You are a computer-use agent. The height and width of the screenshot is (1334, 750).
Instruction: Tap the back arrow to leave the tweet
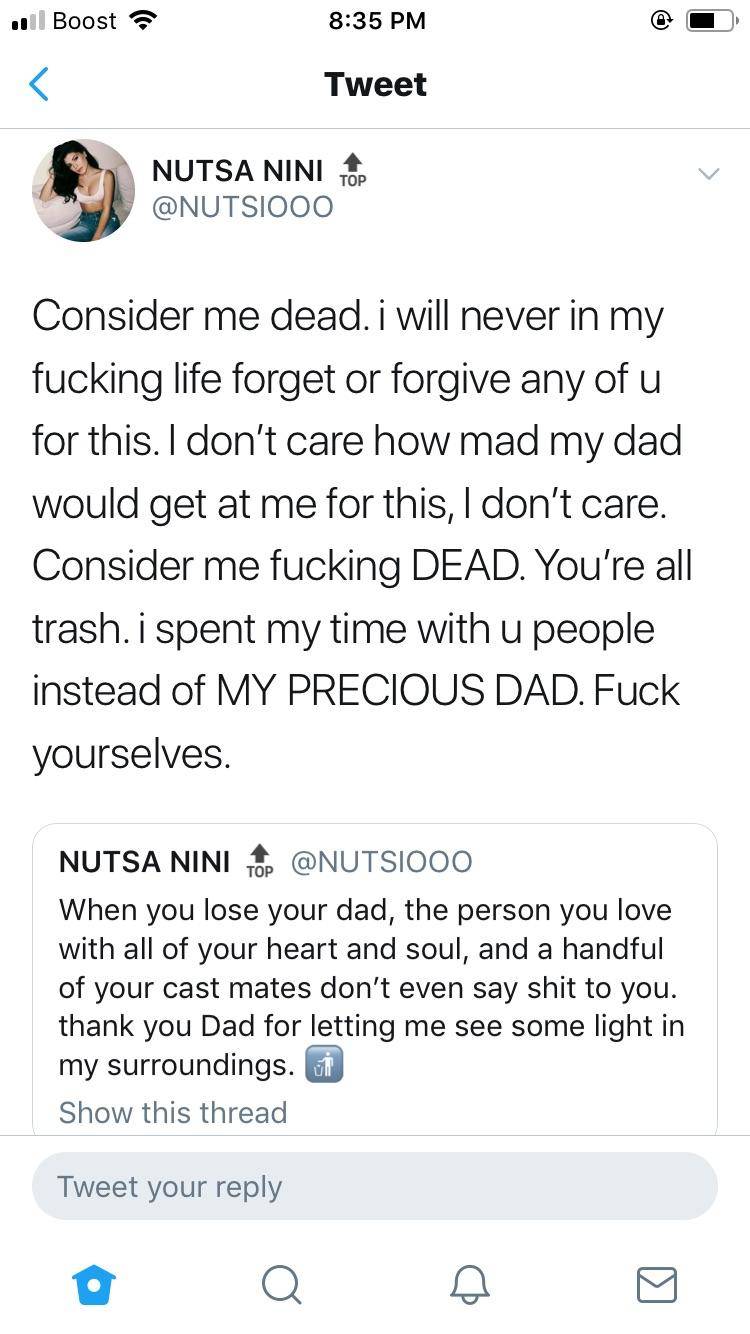click(38, 84)
